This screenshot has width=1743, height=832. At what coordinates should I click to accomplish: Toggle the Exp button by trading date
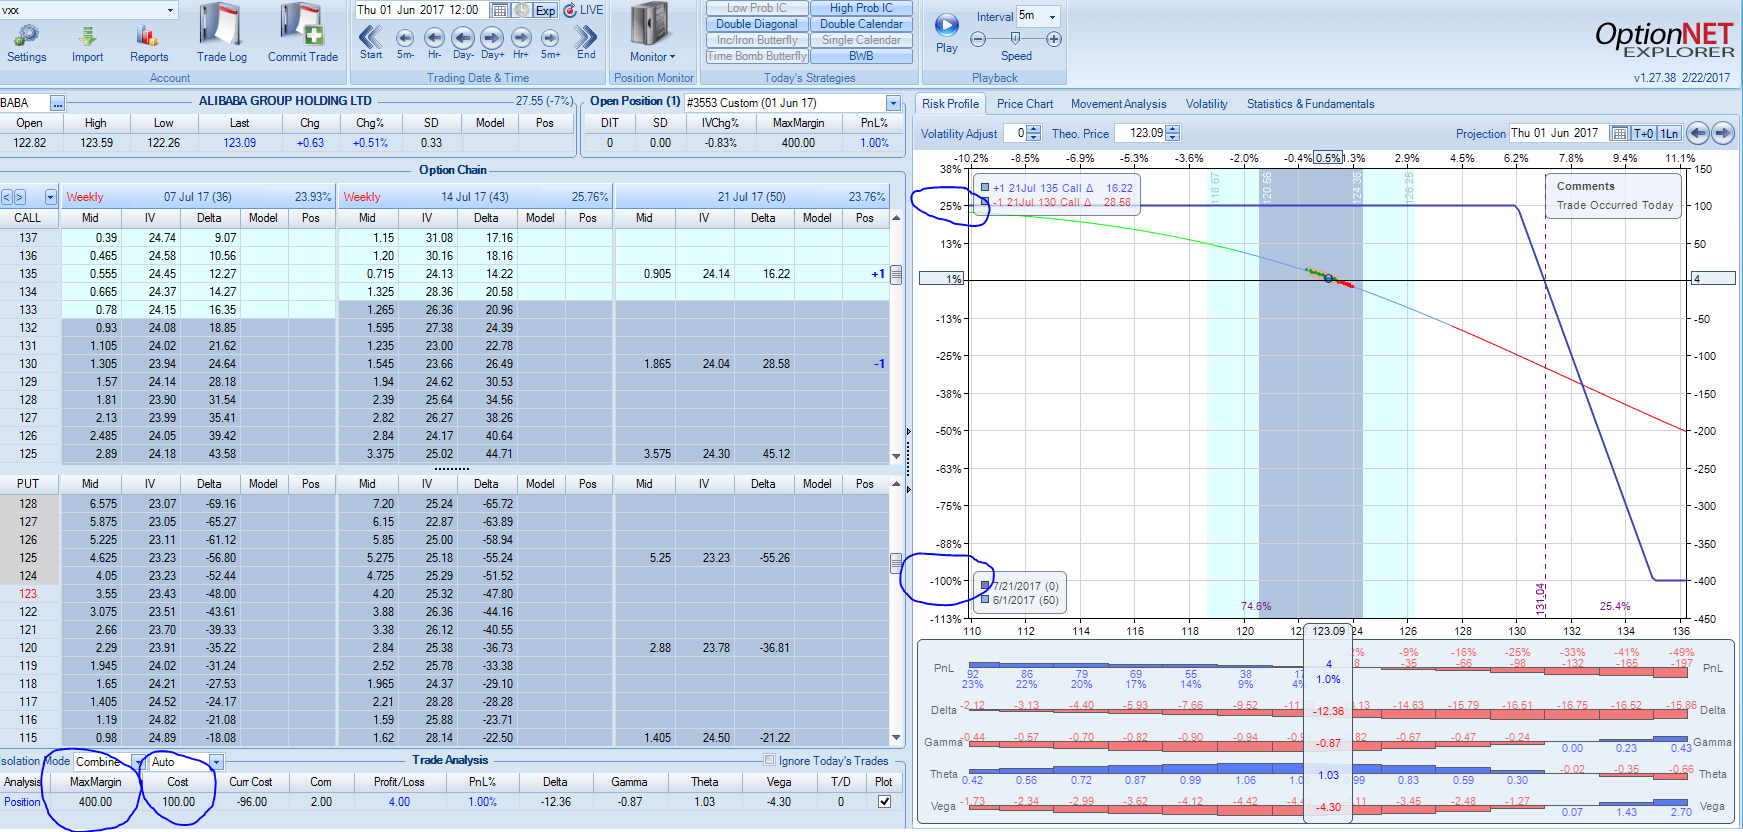tap(545, 10)
